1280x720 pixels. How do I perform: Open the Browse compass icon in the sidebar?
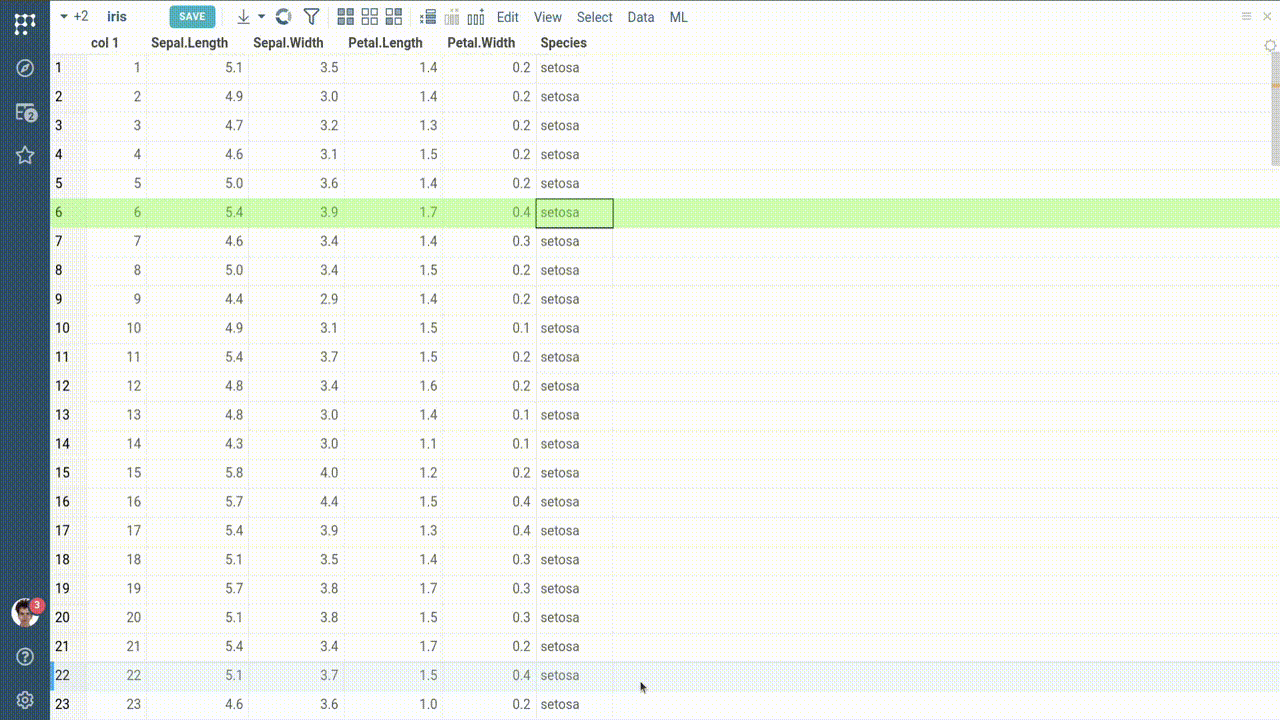coord(25,68)
